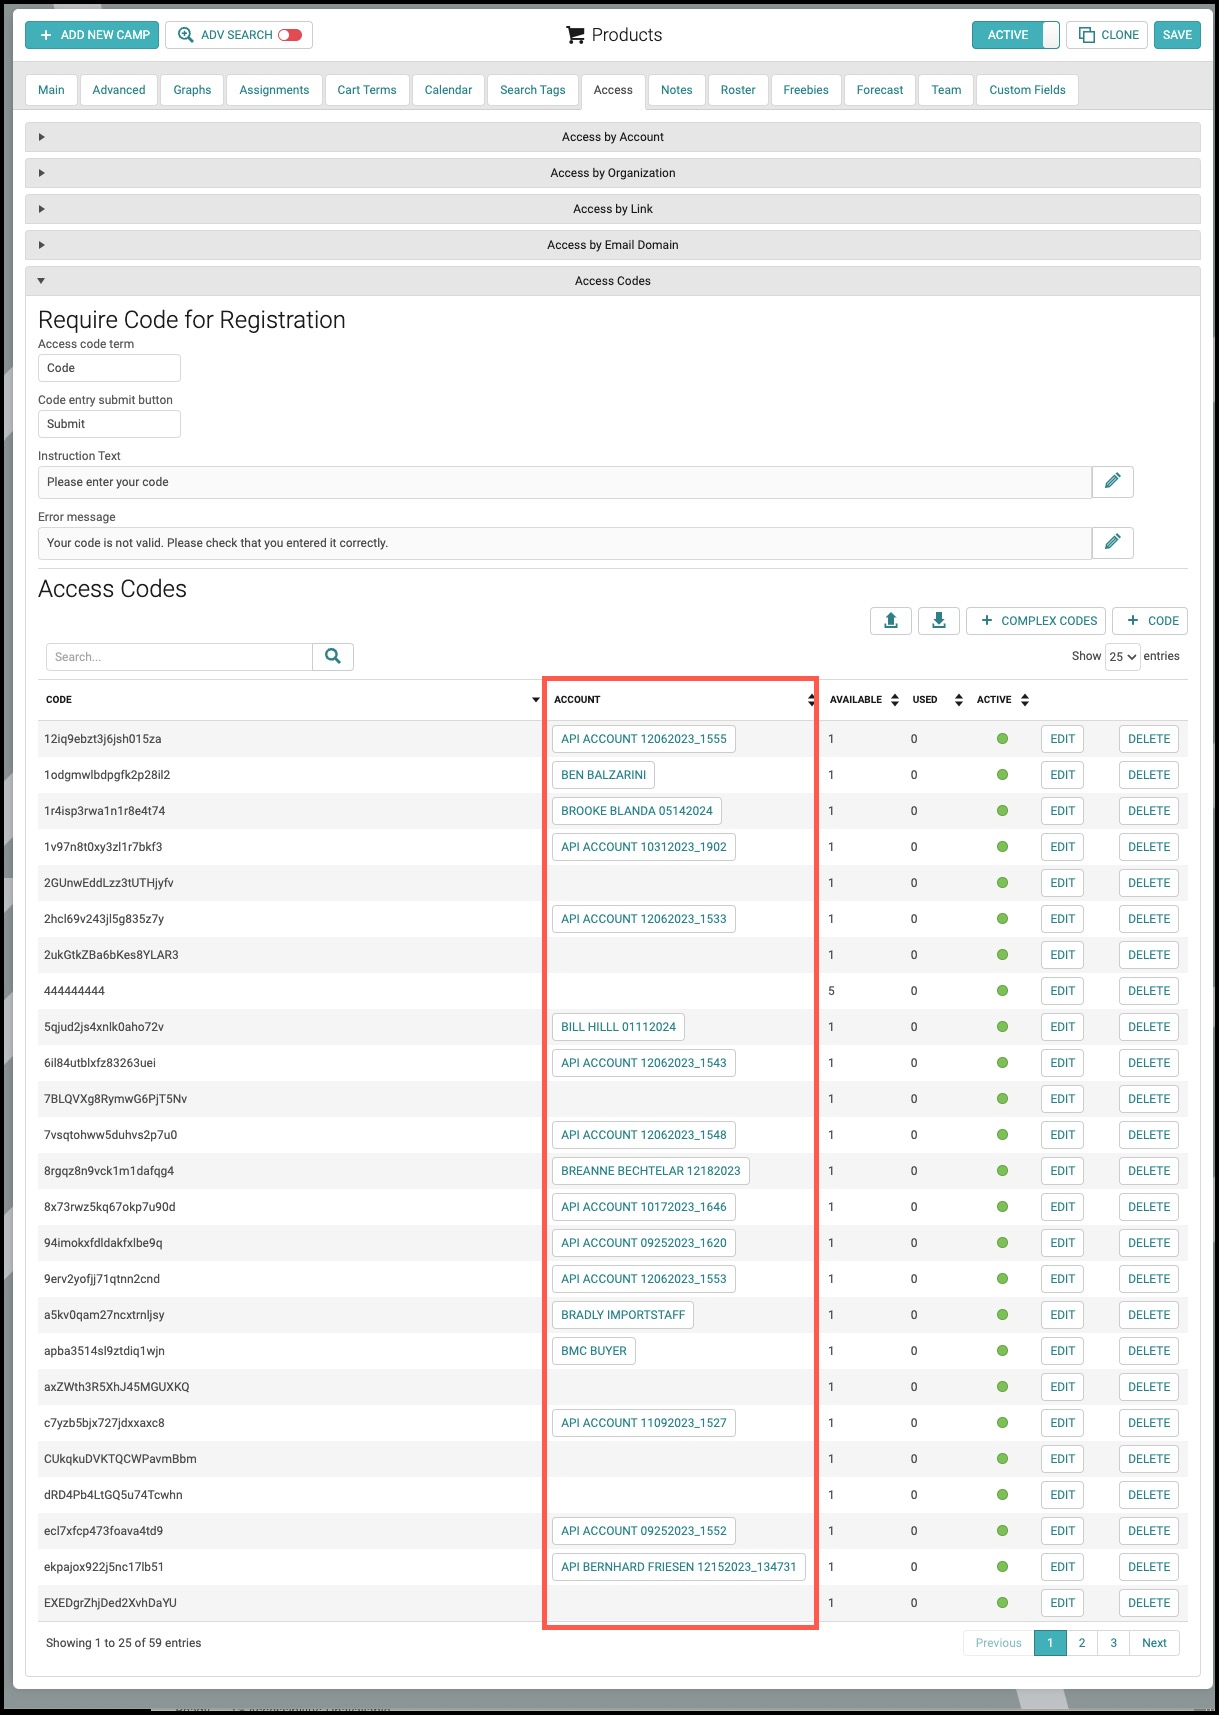Open the Show entries dropdown
Image resolution: width=1219 pixels, height=1715 pixels.
[1122, 657]
